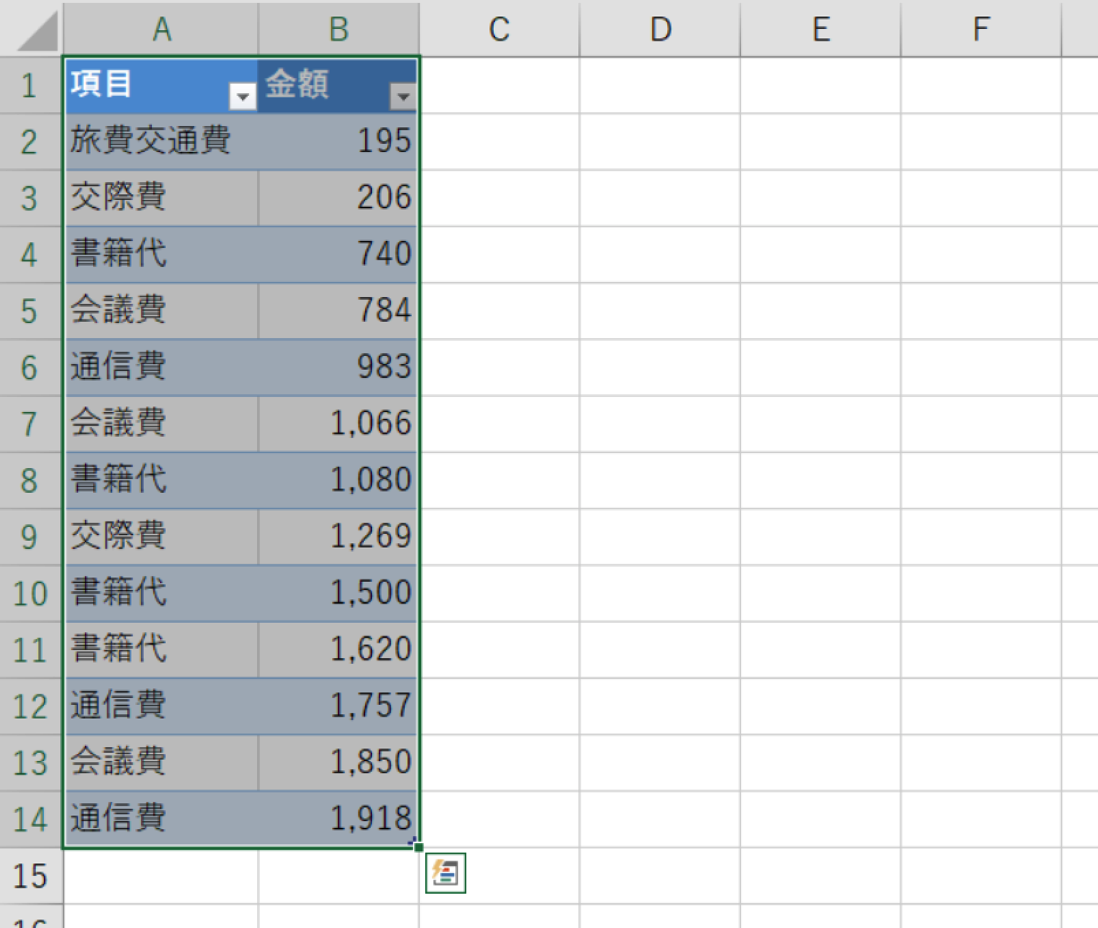Select row 3 header
The width and height of the screenshot is (1098, 928).
30,198
